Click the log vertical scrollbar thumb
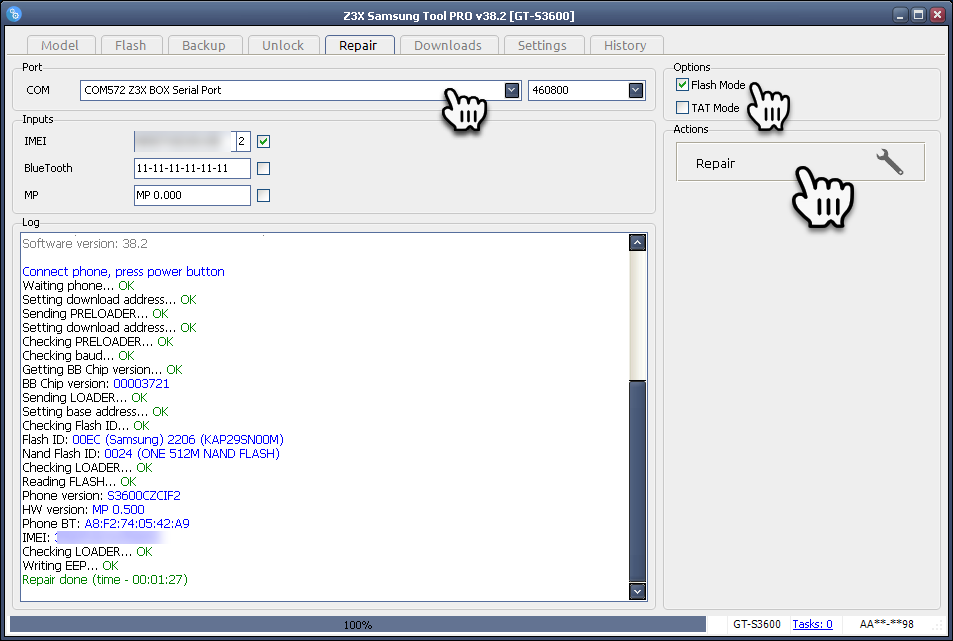Viewport: 953px width, 641px height. pyautogui.click(x=637, y=481)
